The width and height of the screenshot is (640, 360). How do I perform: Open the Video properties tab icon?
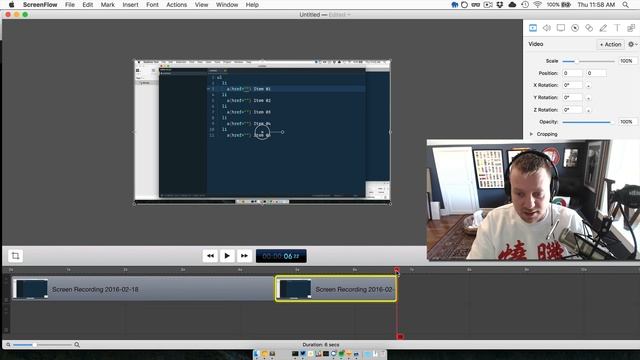click(x=533, y=28)
